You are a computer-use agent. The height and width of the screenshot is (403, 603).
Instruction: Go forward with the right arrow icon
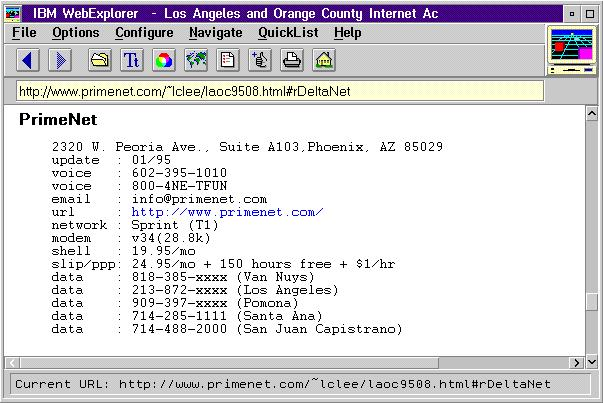pyautogui.click(x=60, y=60)
